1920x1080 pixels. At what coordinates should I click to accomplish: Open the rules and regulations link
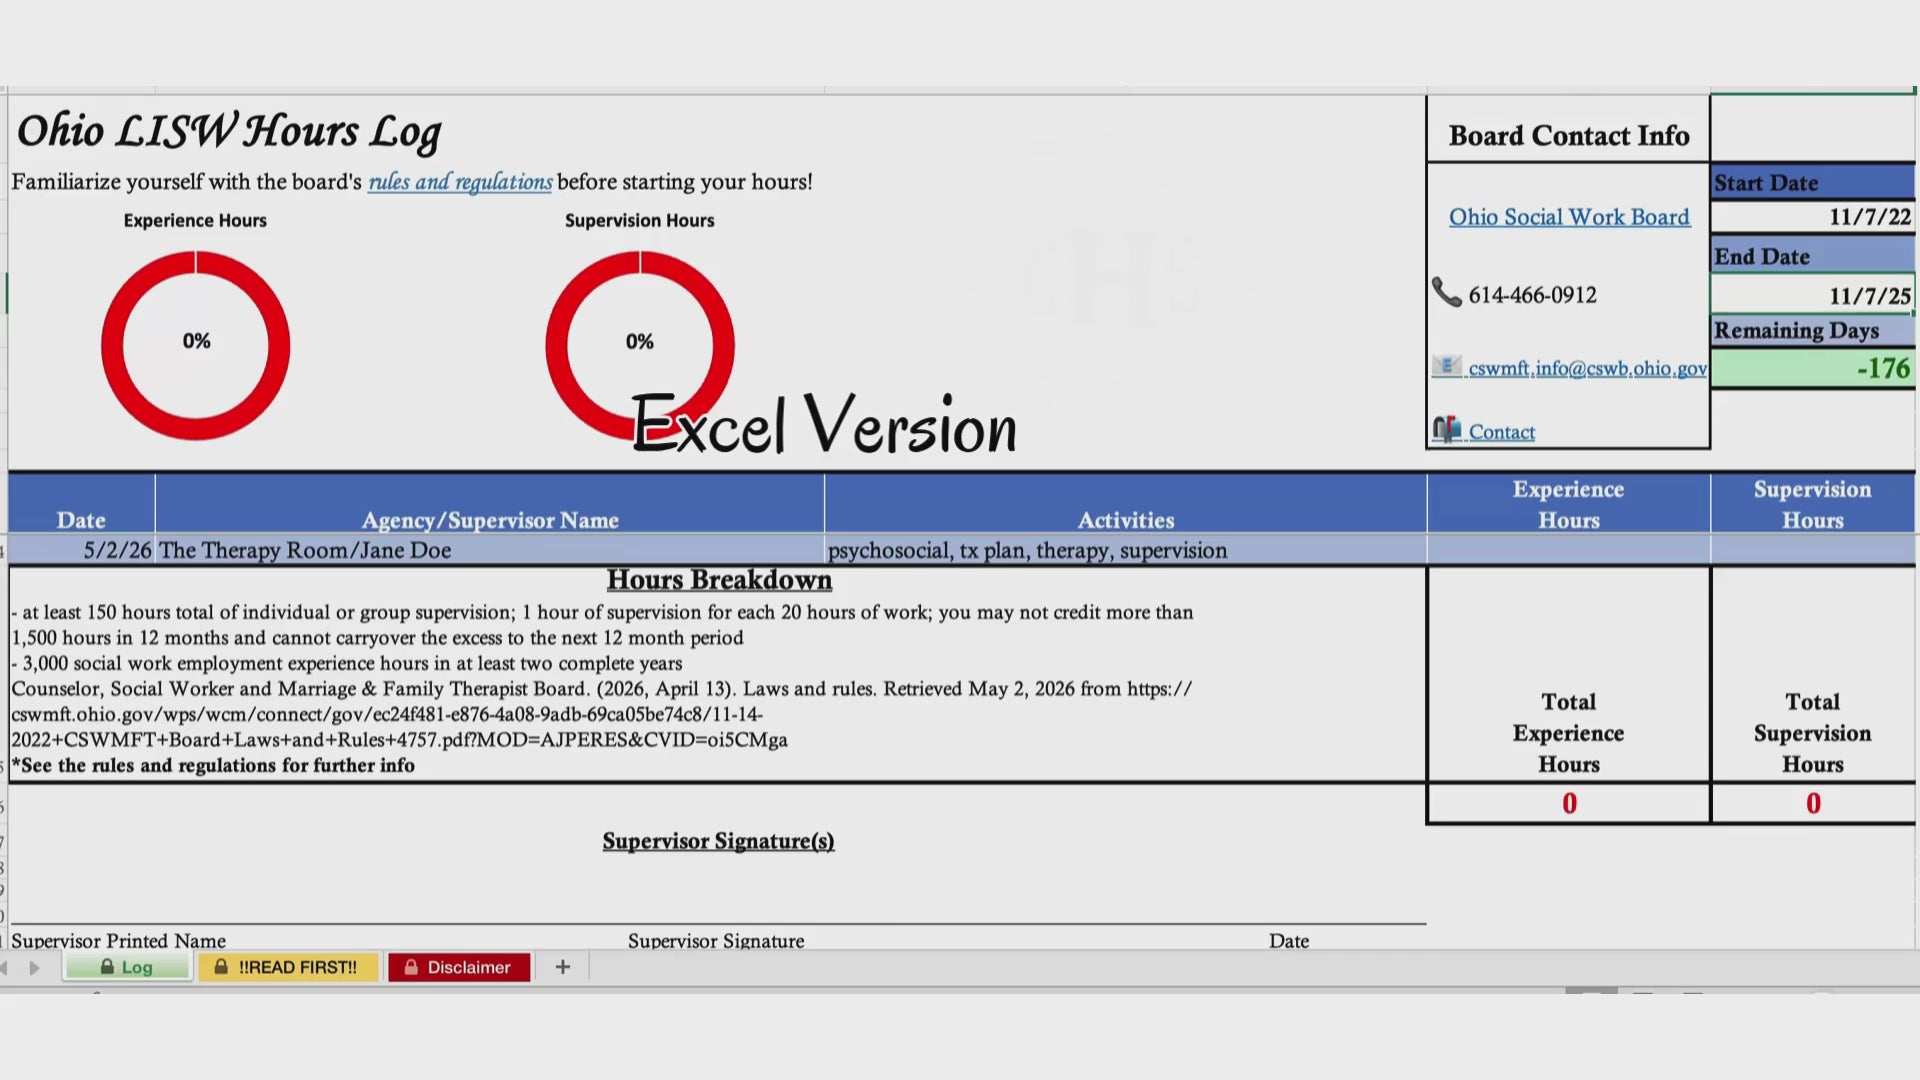pos(460,182)
